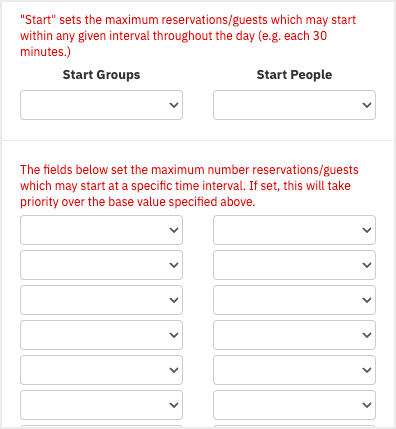Select the third-row left interval dropdown
The image size is (396, 429).
click(101, 300)
